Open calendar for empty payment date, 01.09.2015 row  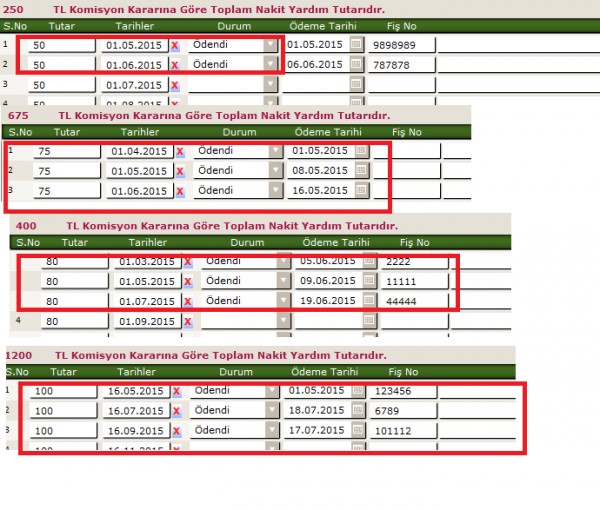369,320
